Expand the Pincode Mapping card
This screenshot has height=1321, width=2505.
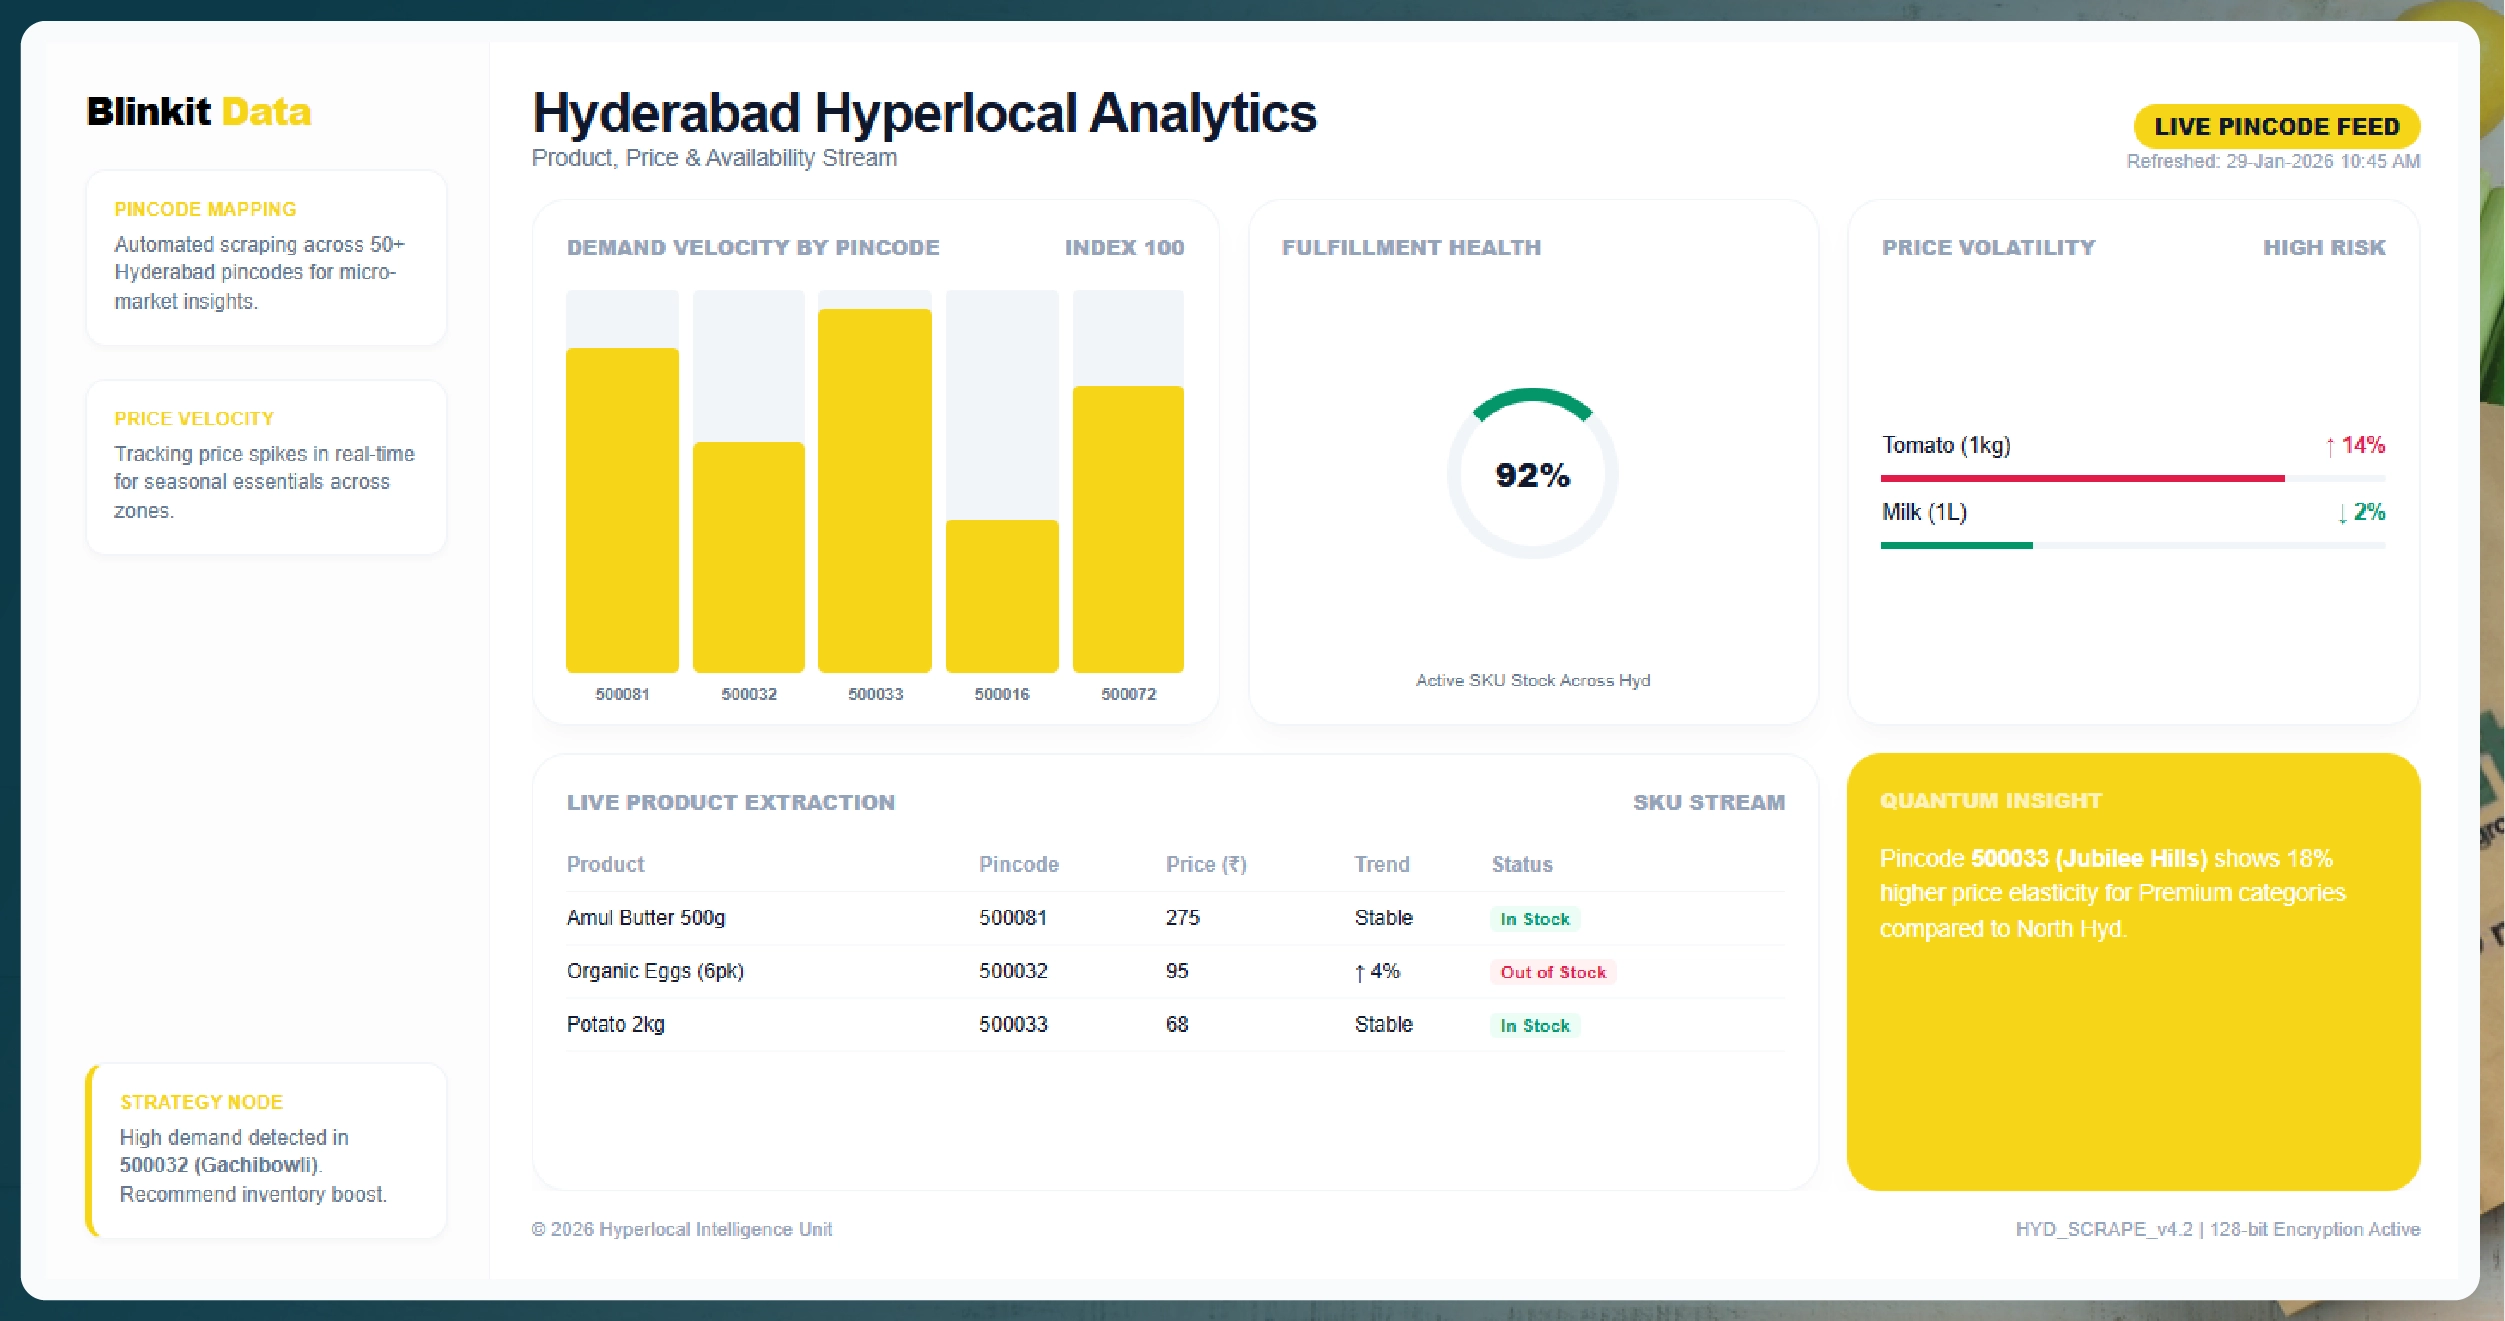point(265,257)
